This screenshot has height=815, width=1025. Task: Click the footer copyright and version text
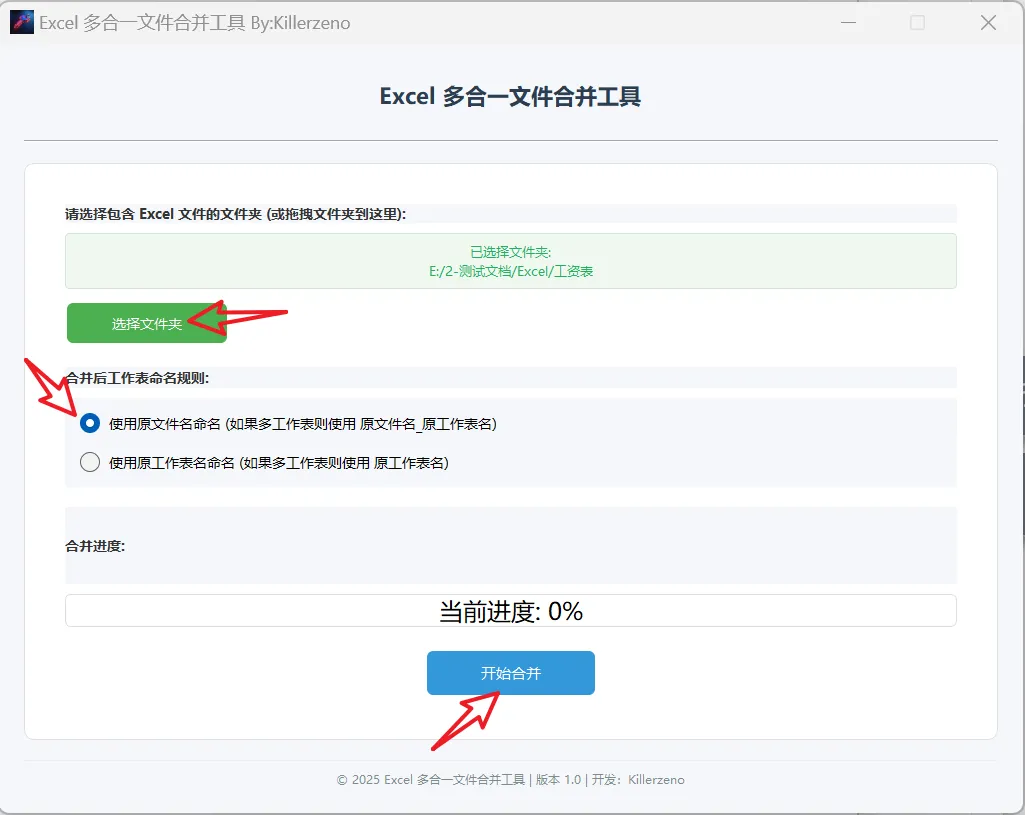pyautogui.click(x=510, y=780)
